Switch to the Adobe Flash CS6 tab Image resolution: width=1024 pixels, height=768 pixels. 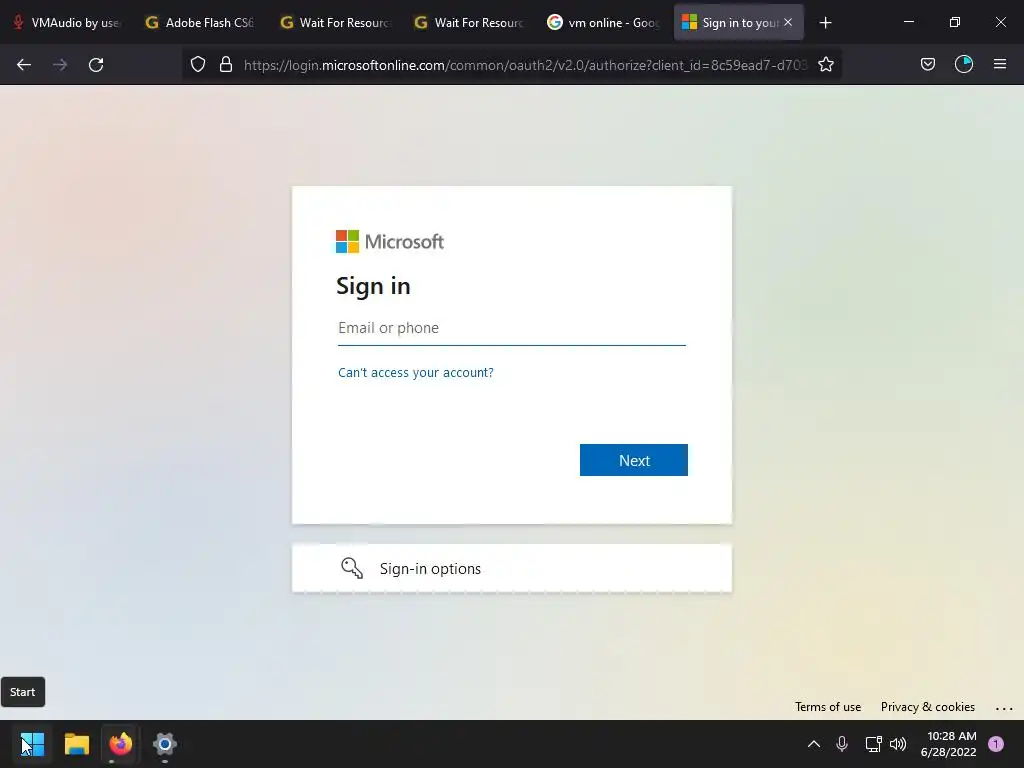pos(200,23)
